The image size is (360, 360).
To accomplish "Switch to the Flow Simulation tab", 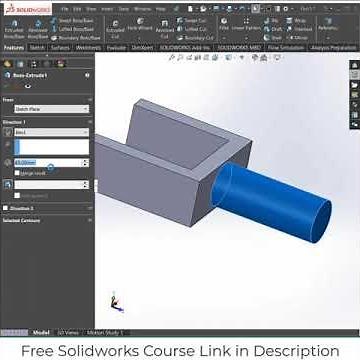I will coord(286,48).
